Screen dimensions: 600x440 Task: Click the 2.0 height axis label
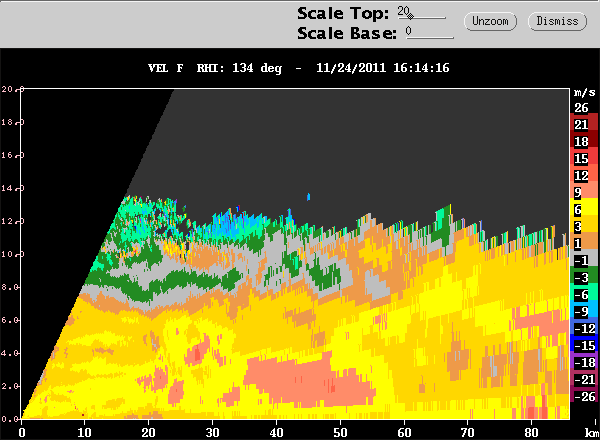point(9,386)
